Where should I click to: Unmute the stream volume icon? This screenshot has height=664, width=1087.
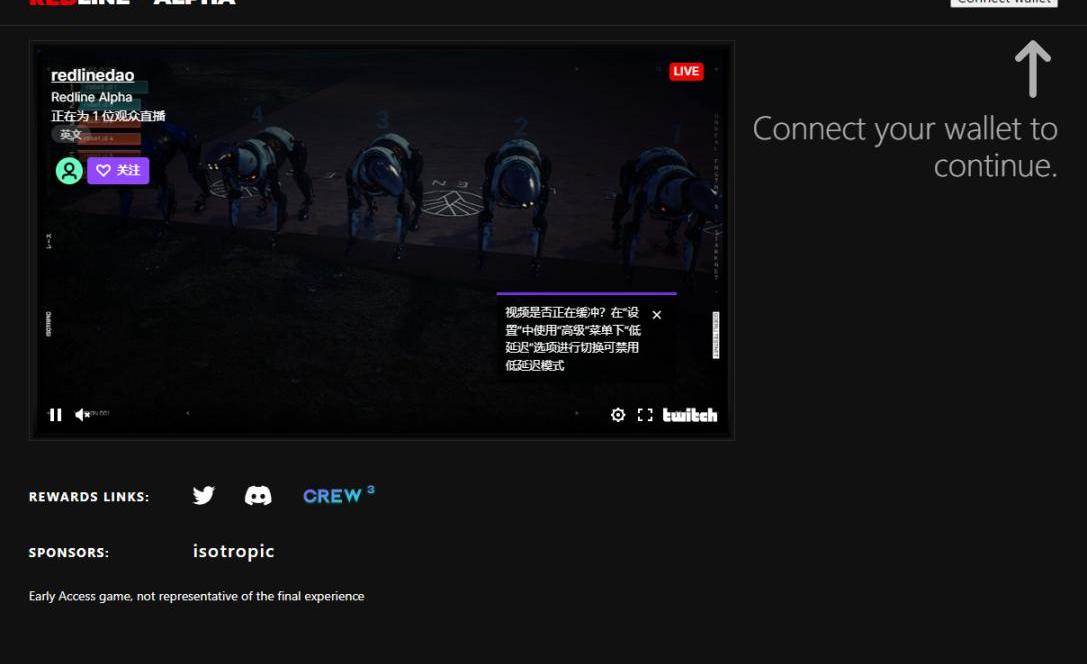(82, 414)
